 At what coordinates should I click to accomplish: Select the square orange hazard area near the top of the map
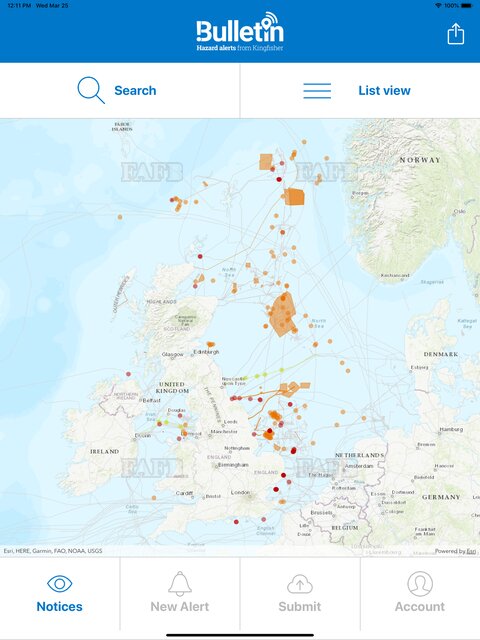coord(266,162)
